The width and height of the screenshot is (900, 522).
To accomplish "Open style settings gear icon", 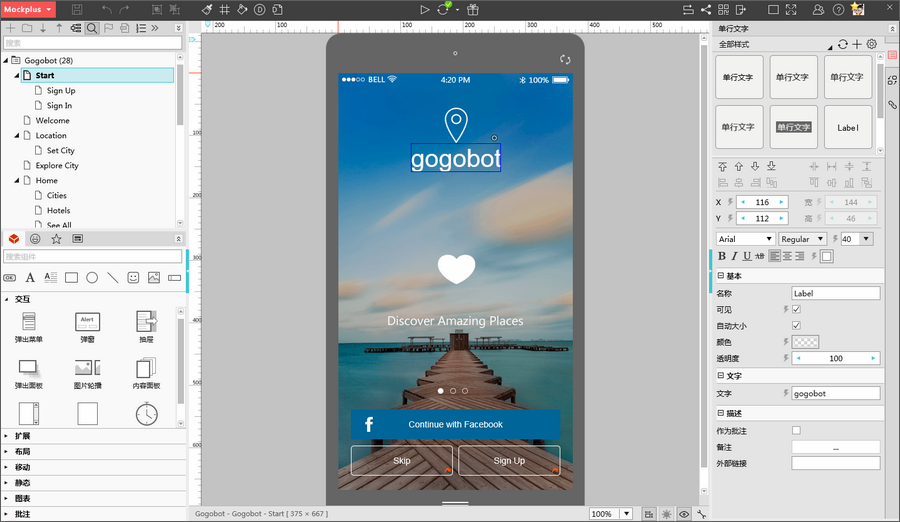I will pos(872,44).
